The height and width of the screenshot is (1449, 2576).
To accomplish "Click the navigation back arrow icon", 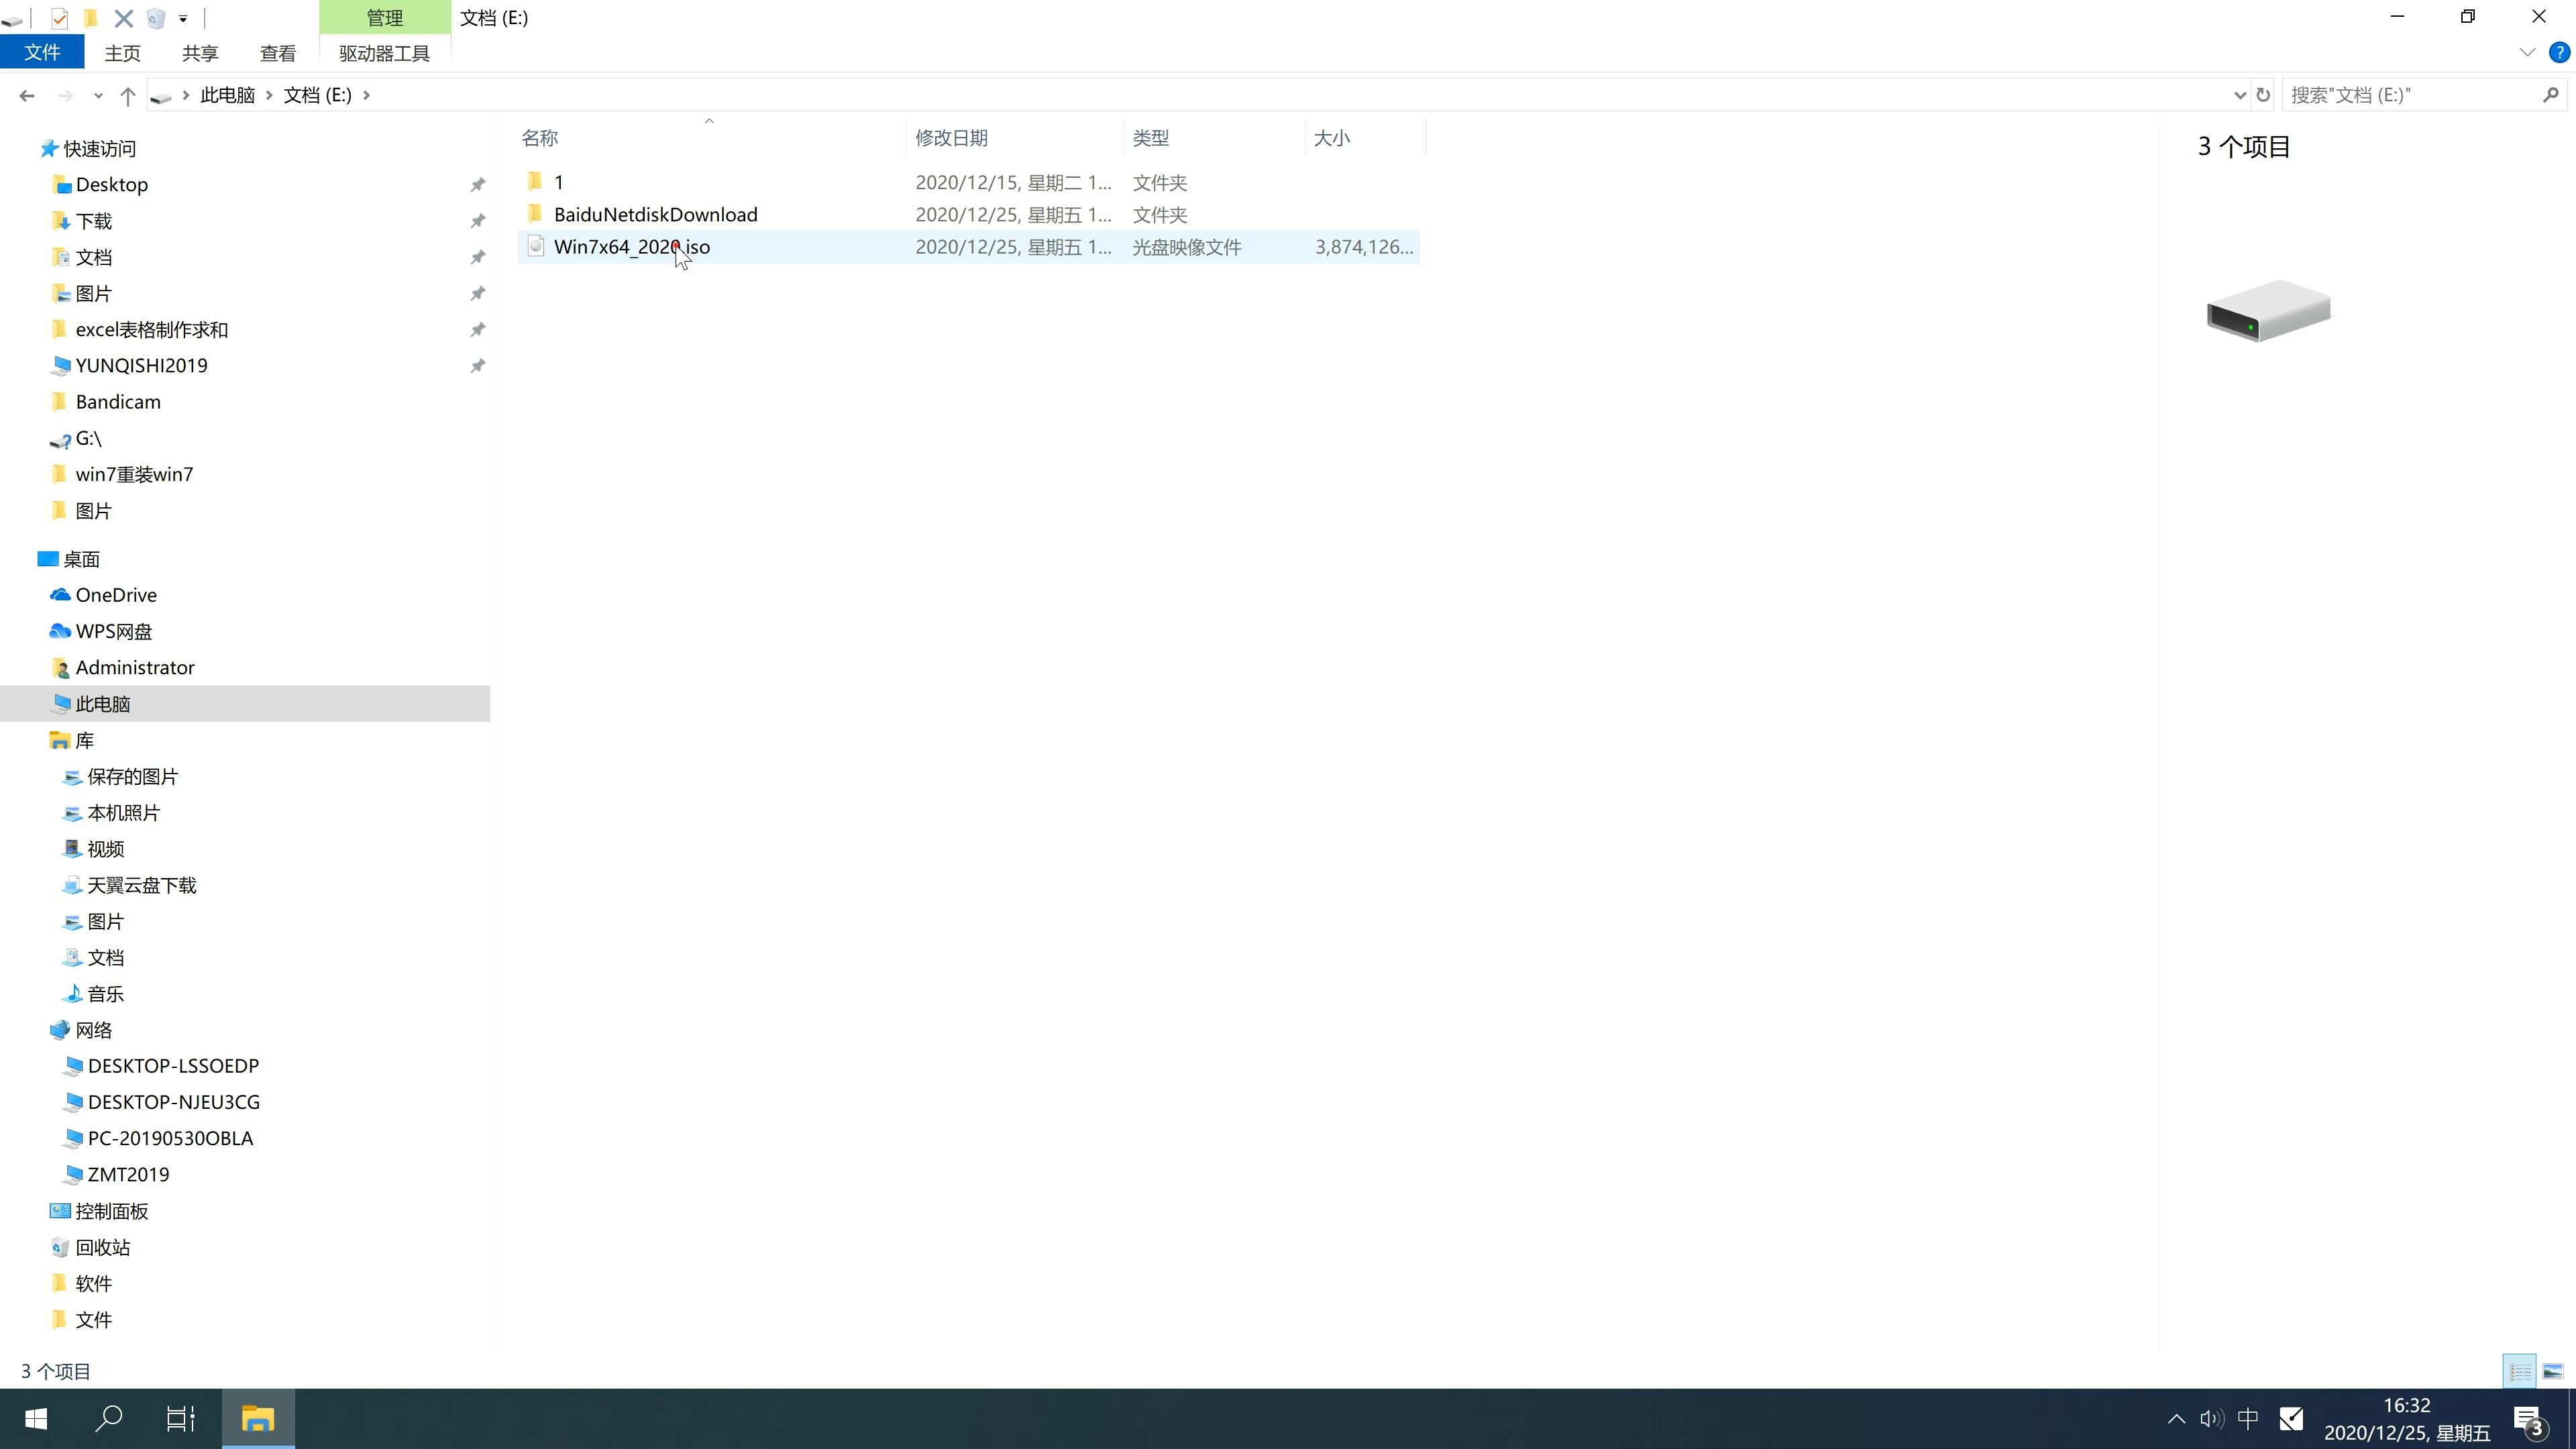I will coord(25,94).
